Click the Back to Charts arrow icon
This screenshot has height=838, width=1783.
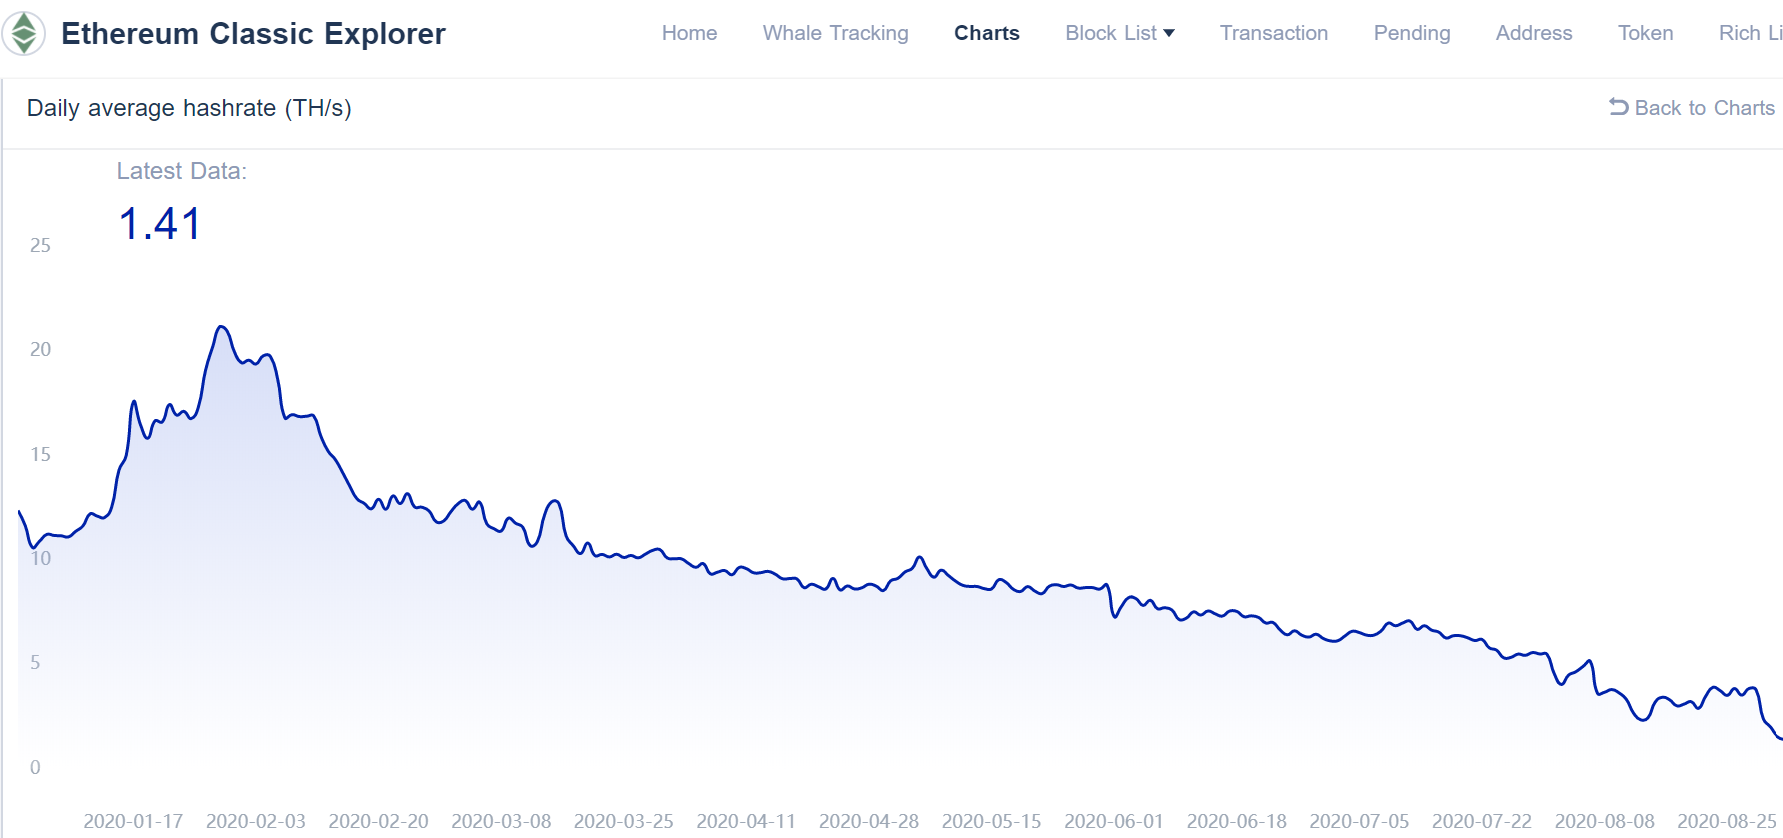(1618, 107)
